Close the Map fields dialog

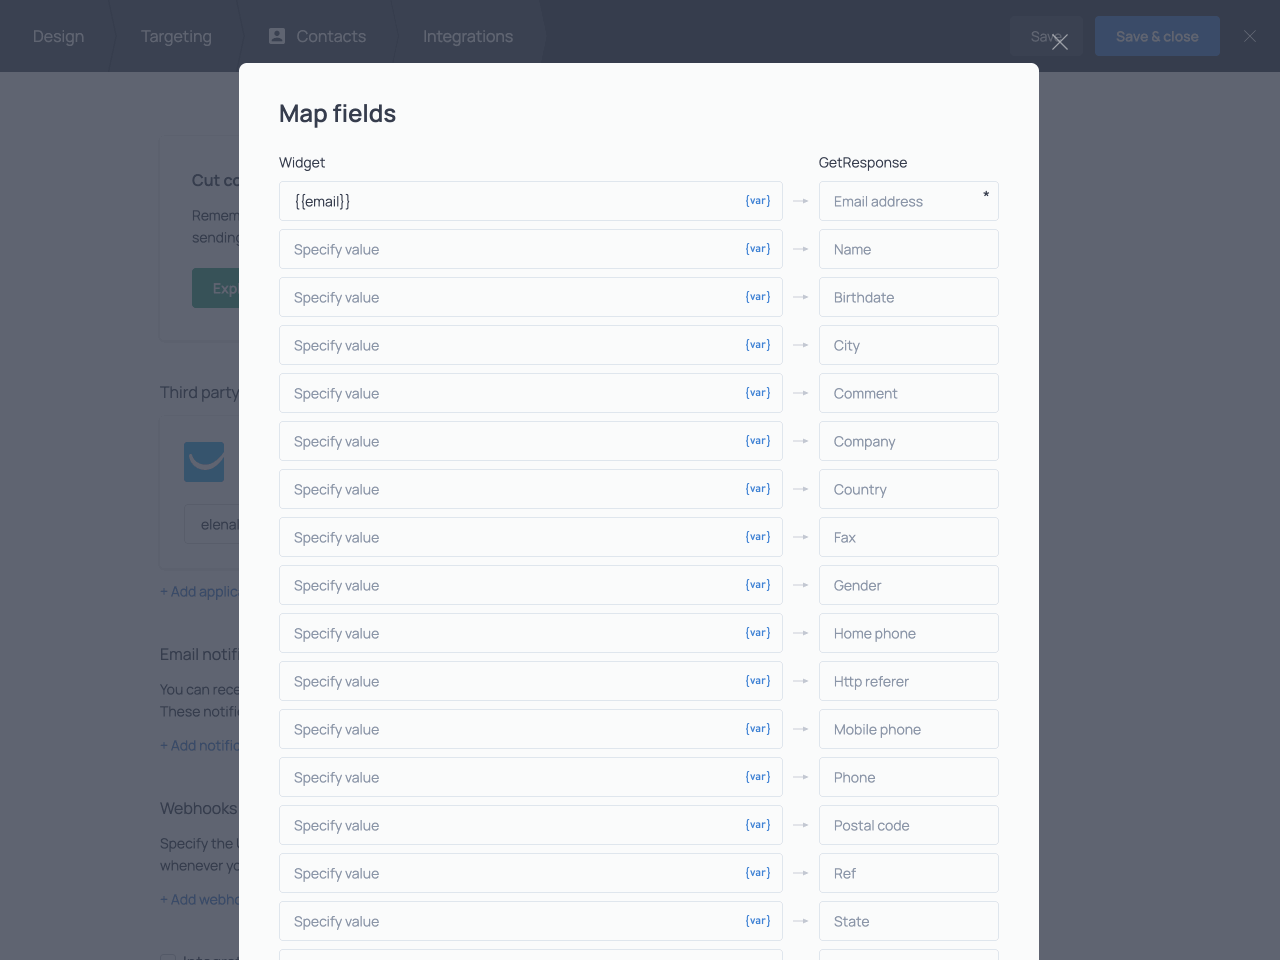(1060, 42)
